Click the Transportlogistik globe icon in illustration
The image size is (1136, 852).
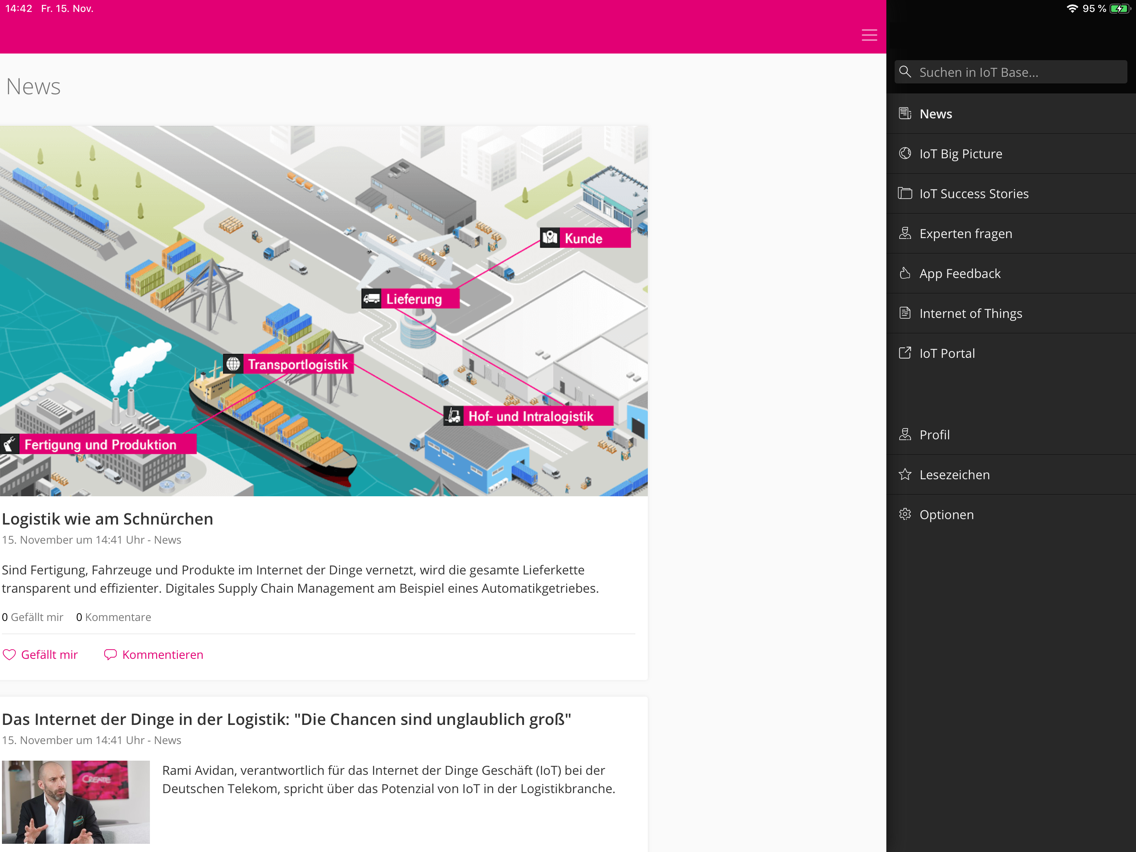click(x=233, y=364)
